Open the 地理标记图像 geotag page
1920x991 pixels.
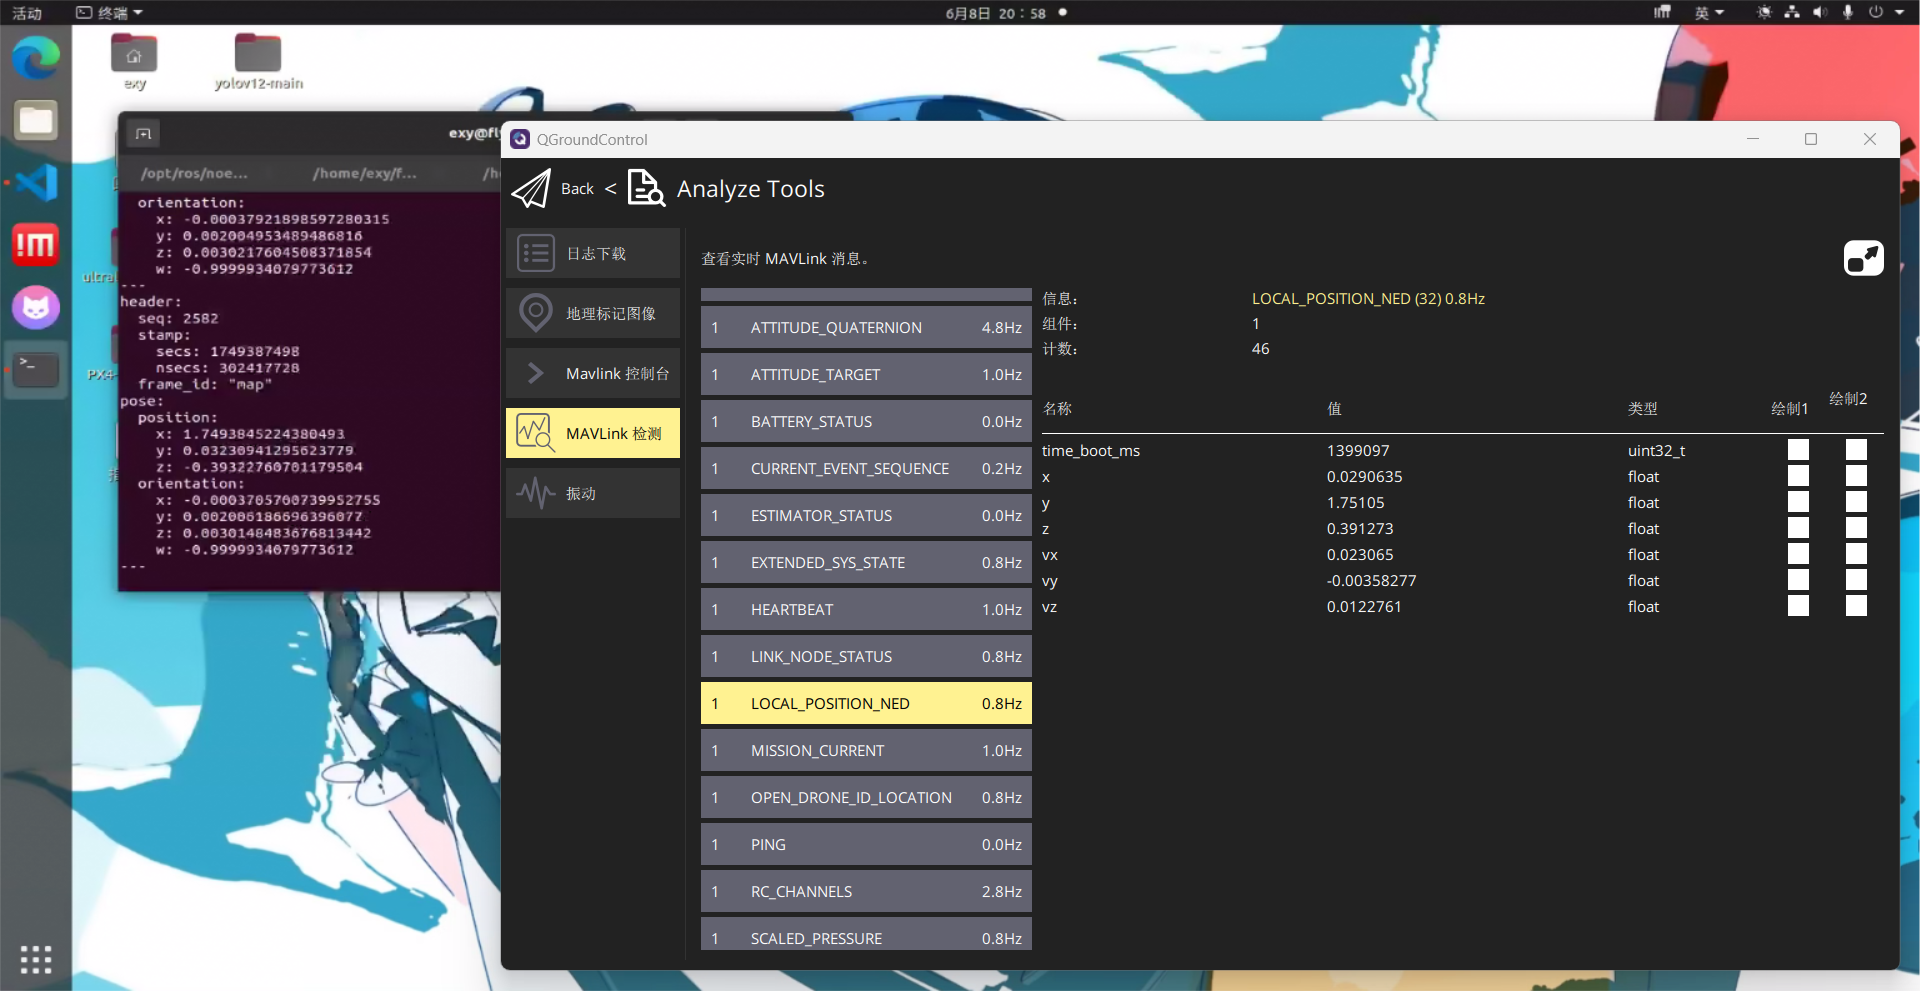pos(593,313)
